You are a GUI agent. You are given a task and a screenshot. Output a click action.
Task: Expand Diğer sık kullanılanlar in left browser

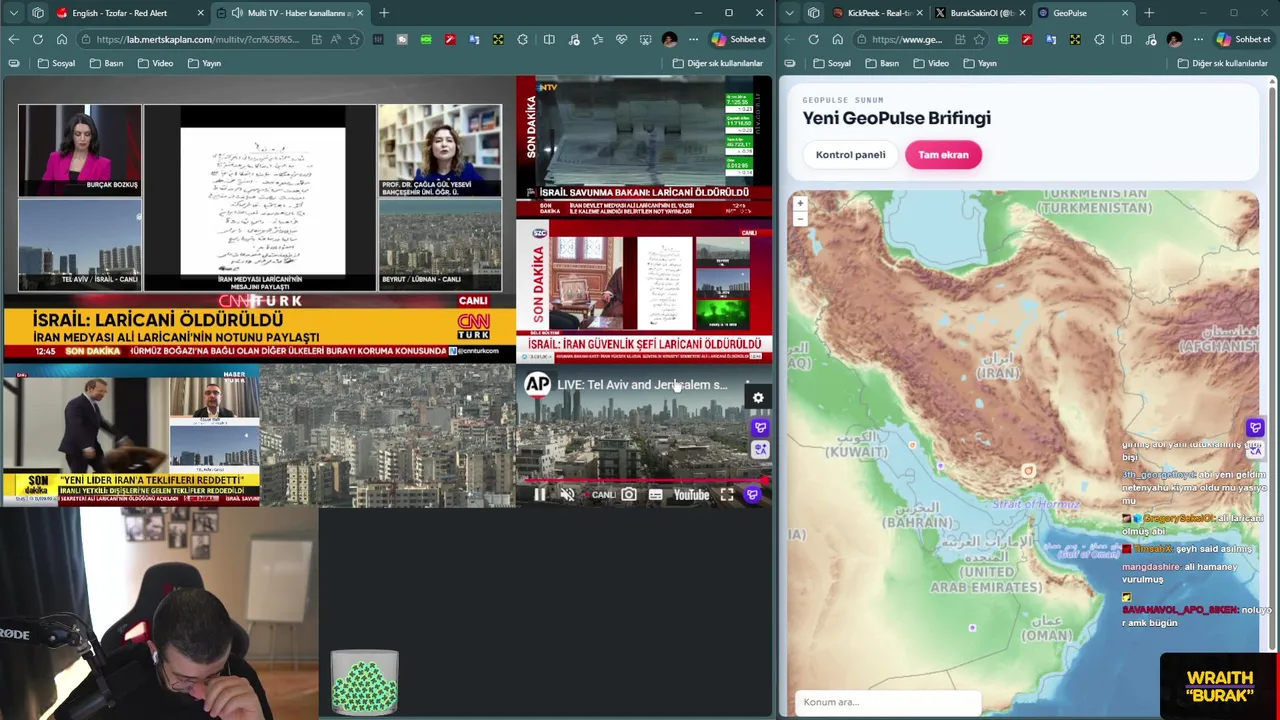(718, 63)
